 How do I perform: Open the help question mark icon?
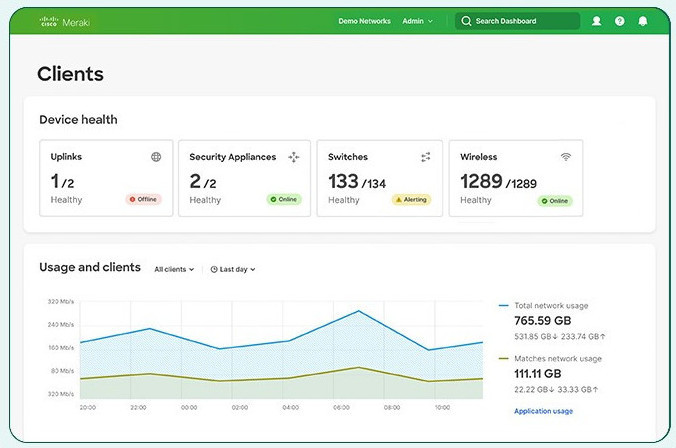(x=620, y=21)
